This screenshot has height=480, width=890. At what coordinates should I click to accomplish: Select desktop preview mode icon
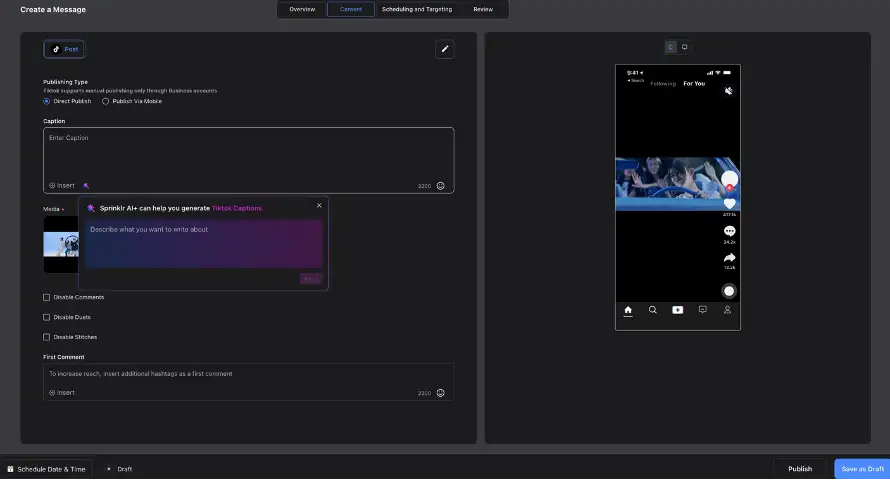(685, 47)
